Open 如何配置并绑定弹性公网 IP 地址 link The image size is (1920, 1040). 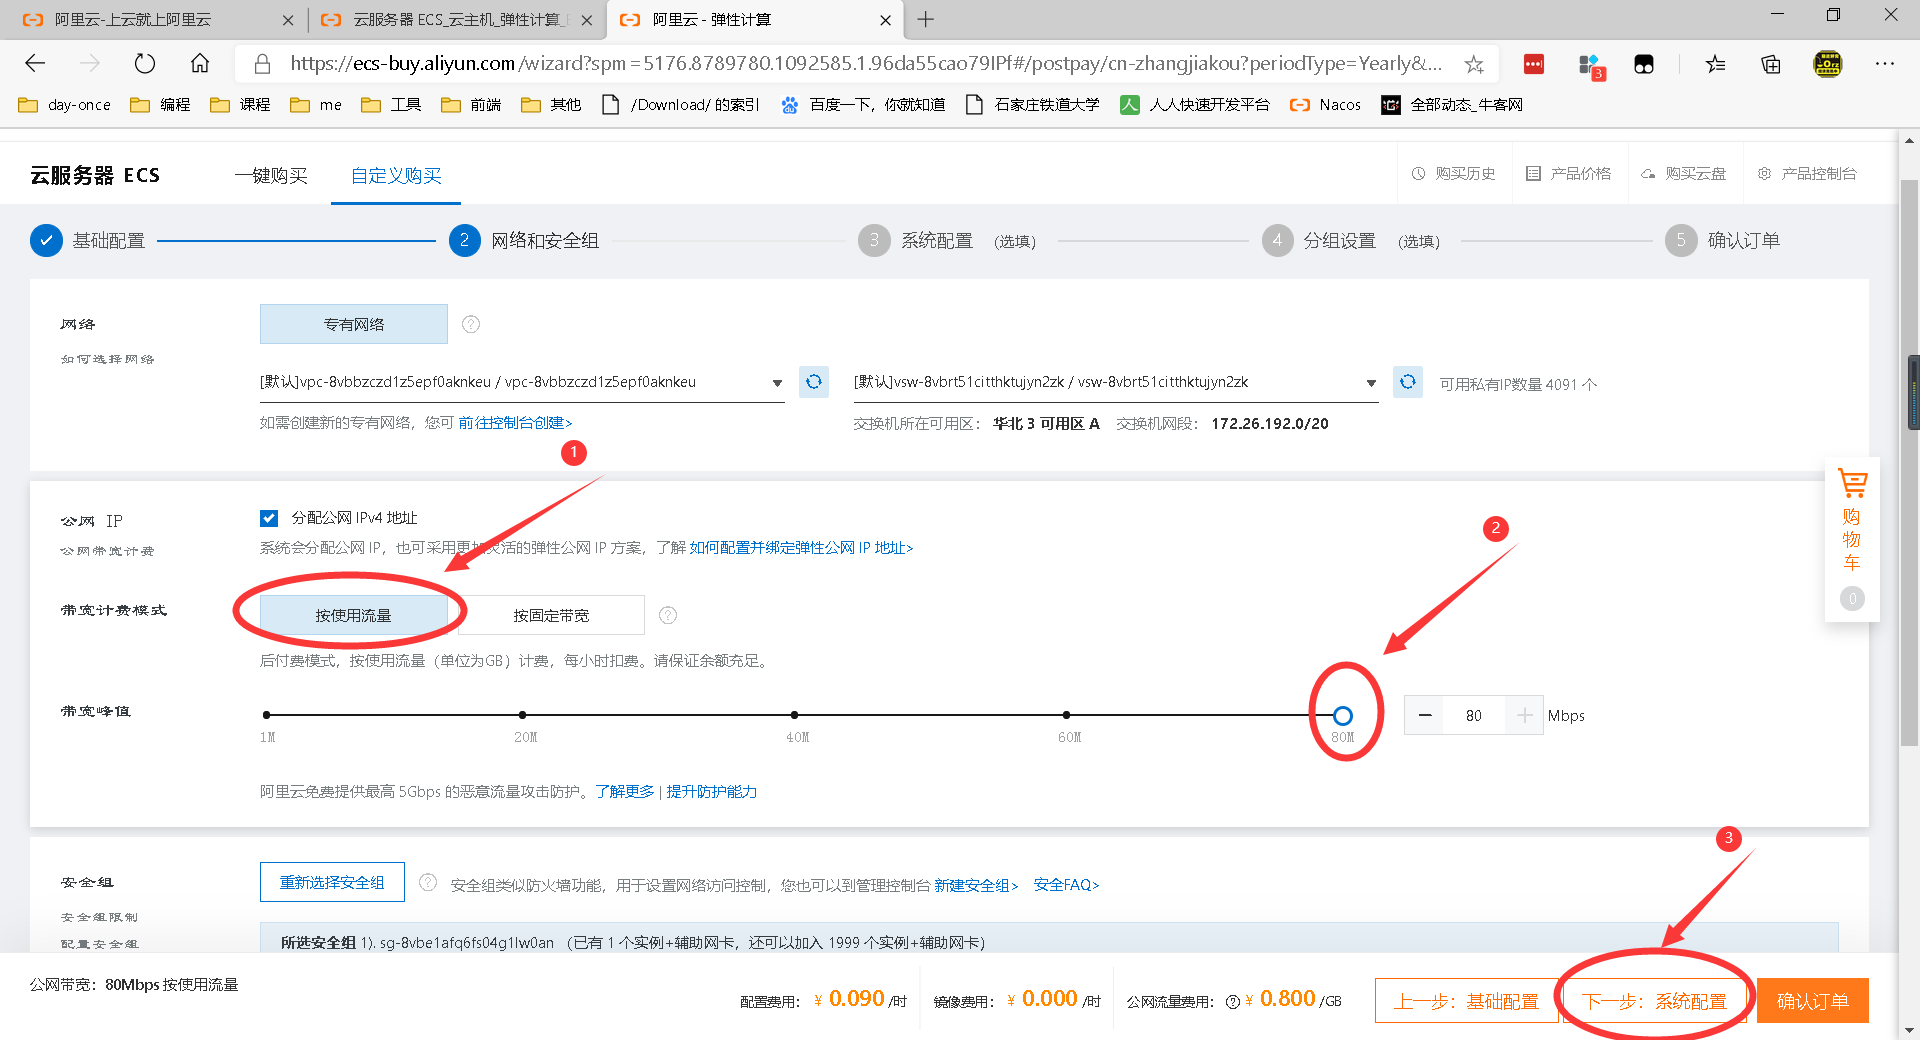[801, 548]
